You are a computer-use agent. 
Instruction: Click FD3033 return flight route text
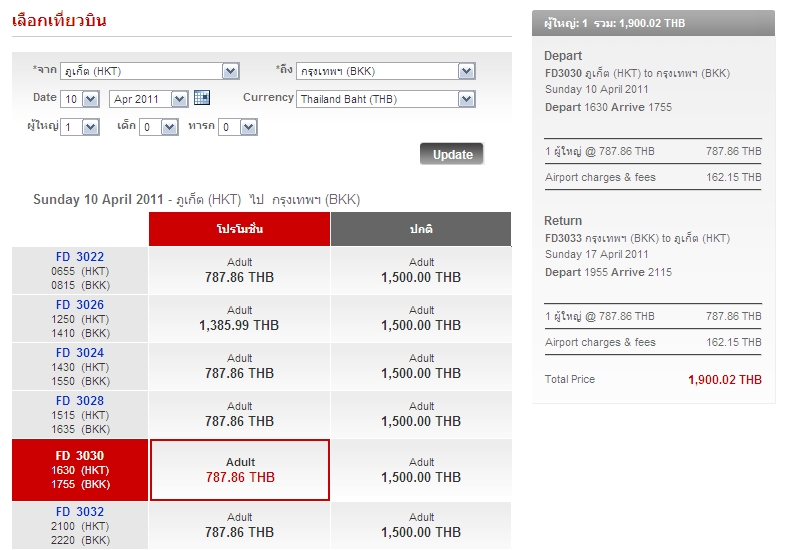(637, 238)
